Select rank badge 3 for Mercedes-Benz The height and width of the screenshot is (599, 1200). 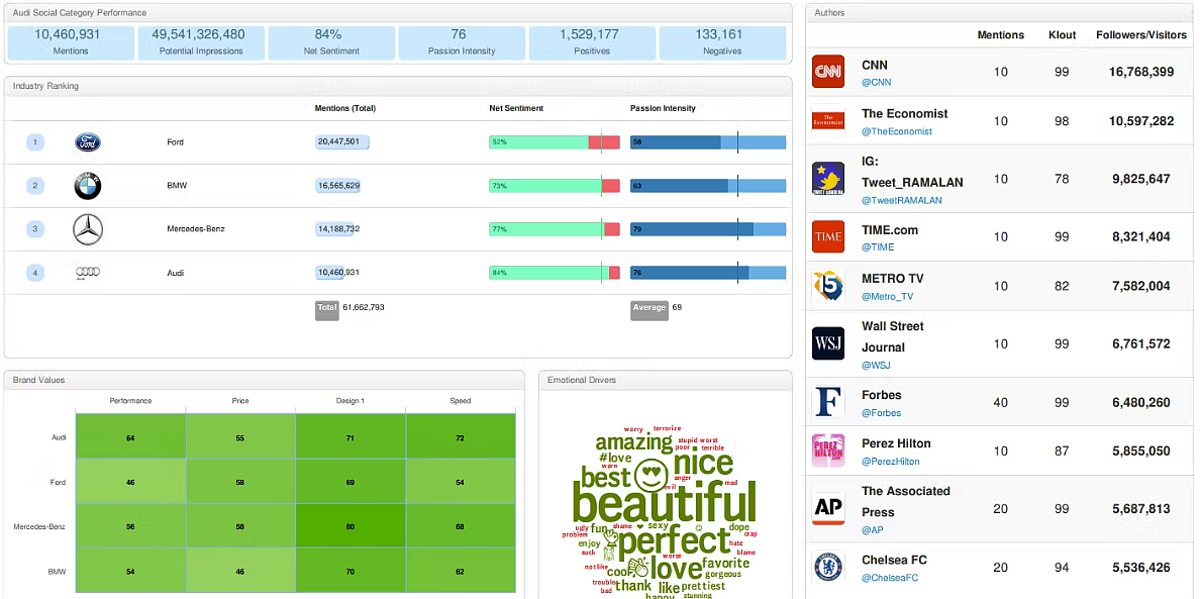pos(35,229)
